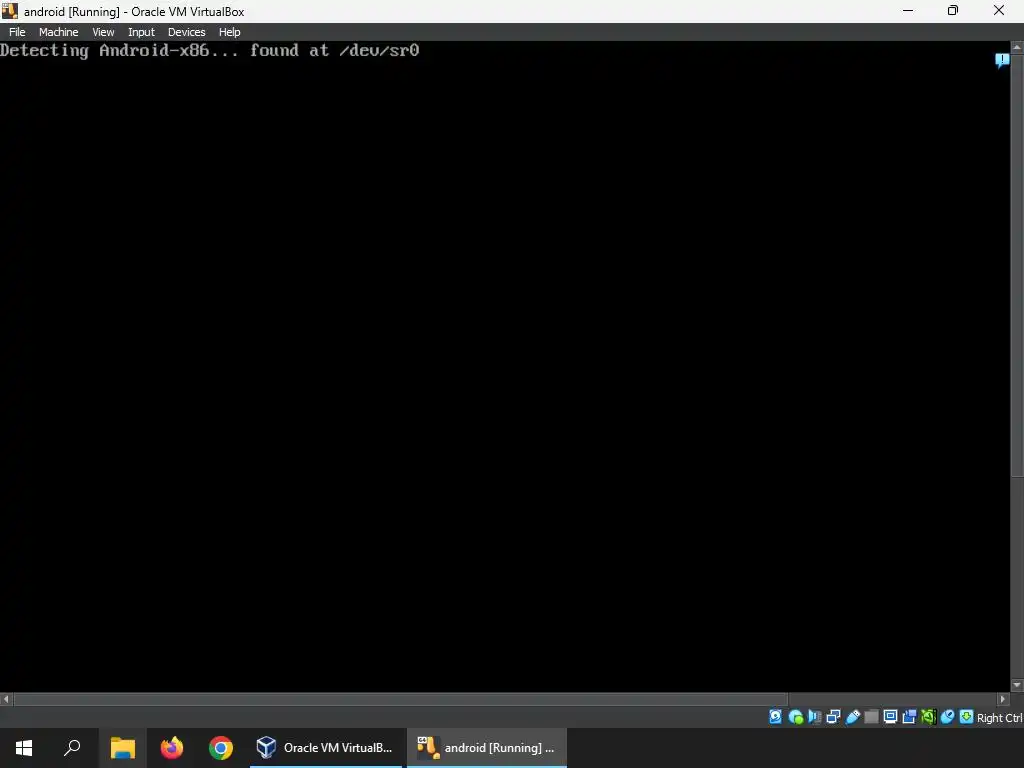Viewport: 1024px width, 768px height.
Task: Click the USB devices indicator
Action: (x=852, y=717)
